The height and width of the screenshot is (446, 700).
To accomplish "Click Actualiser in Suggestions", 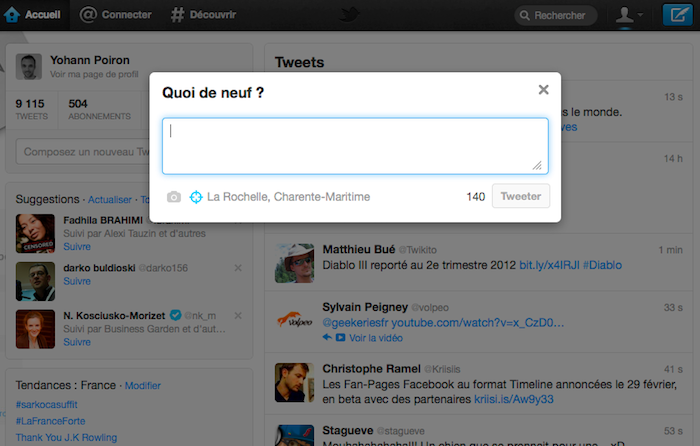I will click(110, 200).
